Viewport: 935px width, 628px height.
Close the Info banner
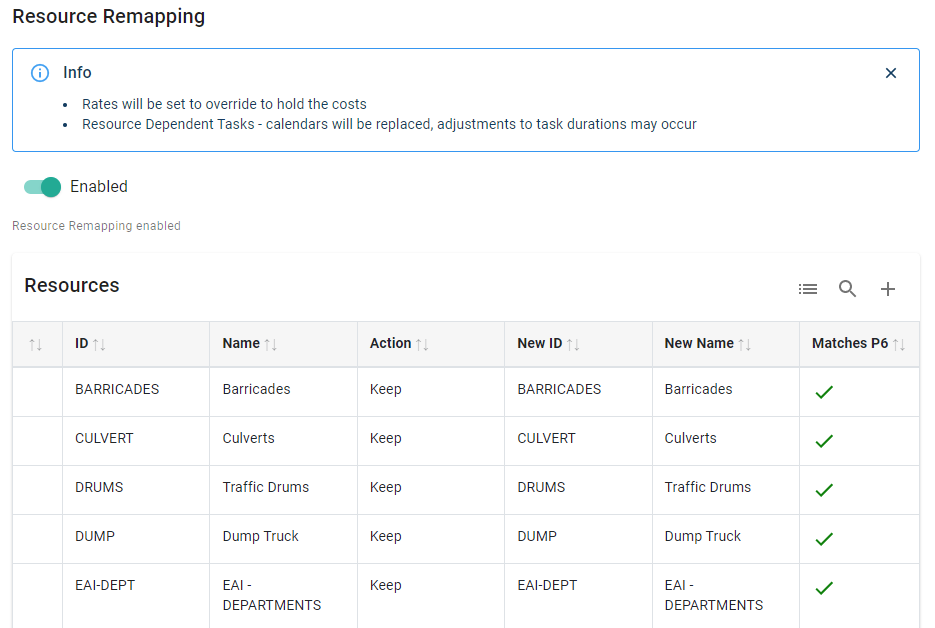(x=891, y=73)
